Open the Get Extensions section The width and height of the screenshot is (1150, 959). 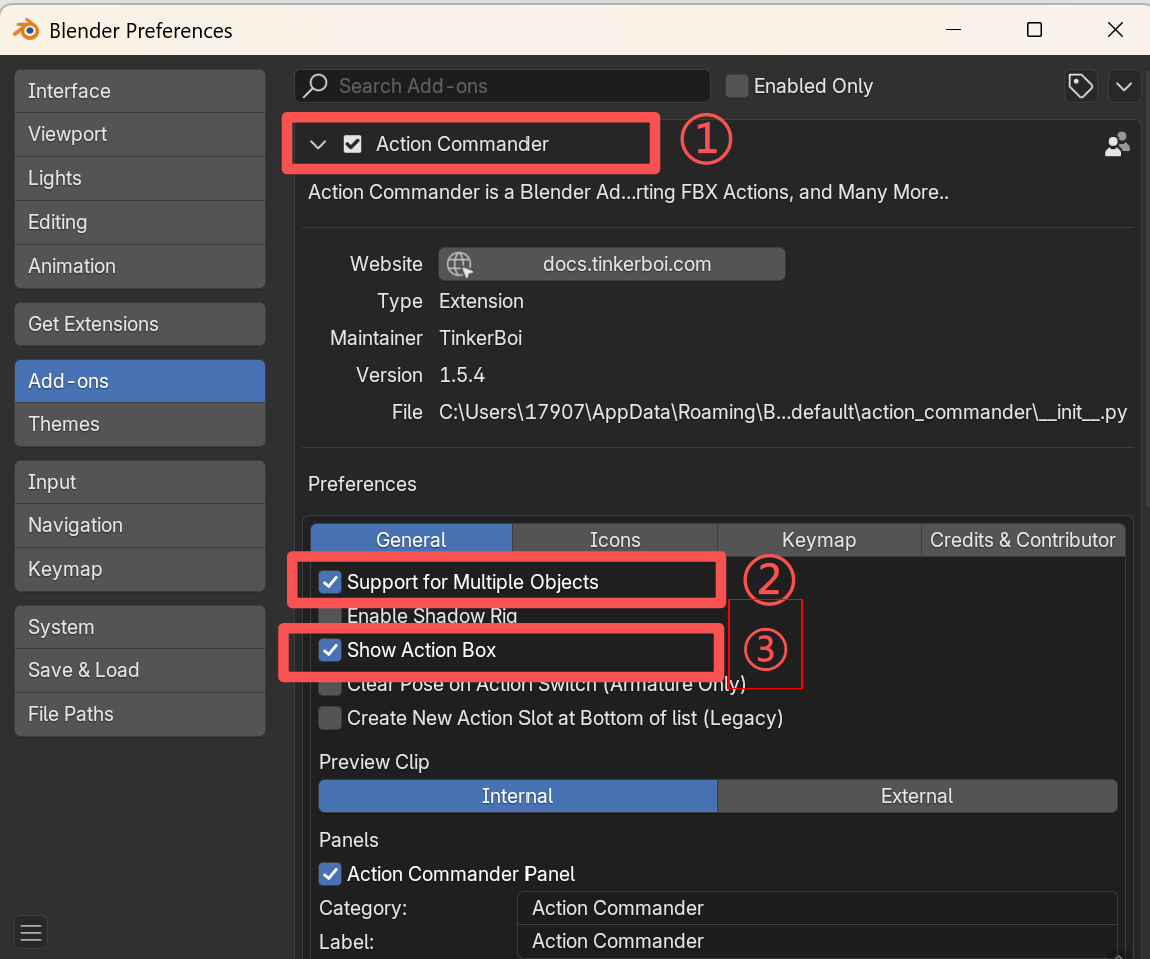click(139, 324)
